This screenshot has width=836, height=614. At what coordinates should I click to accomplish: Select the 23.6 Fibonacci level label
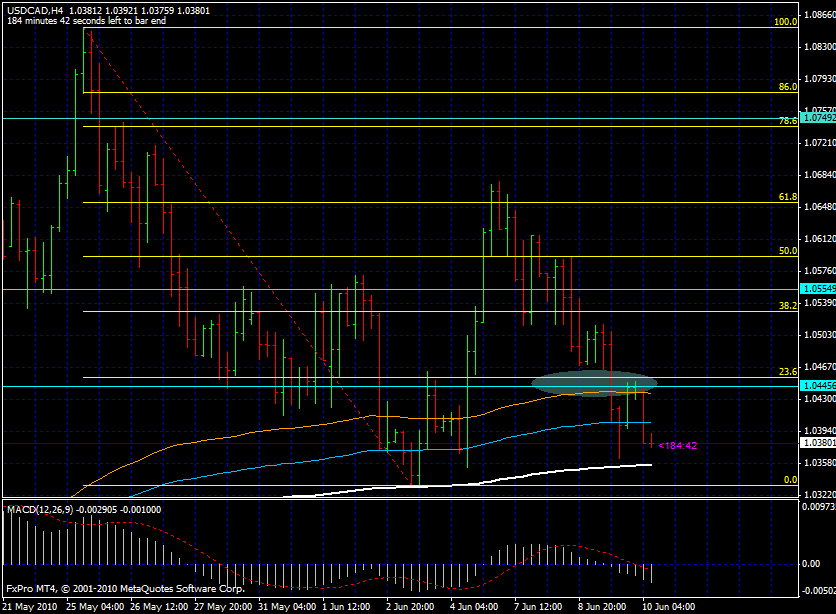point(787,372)
